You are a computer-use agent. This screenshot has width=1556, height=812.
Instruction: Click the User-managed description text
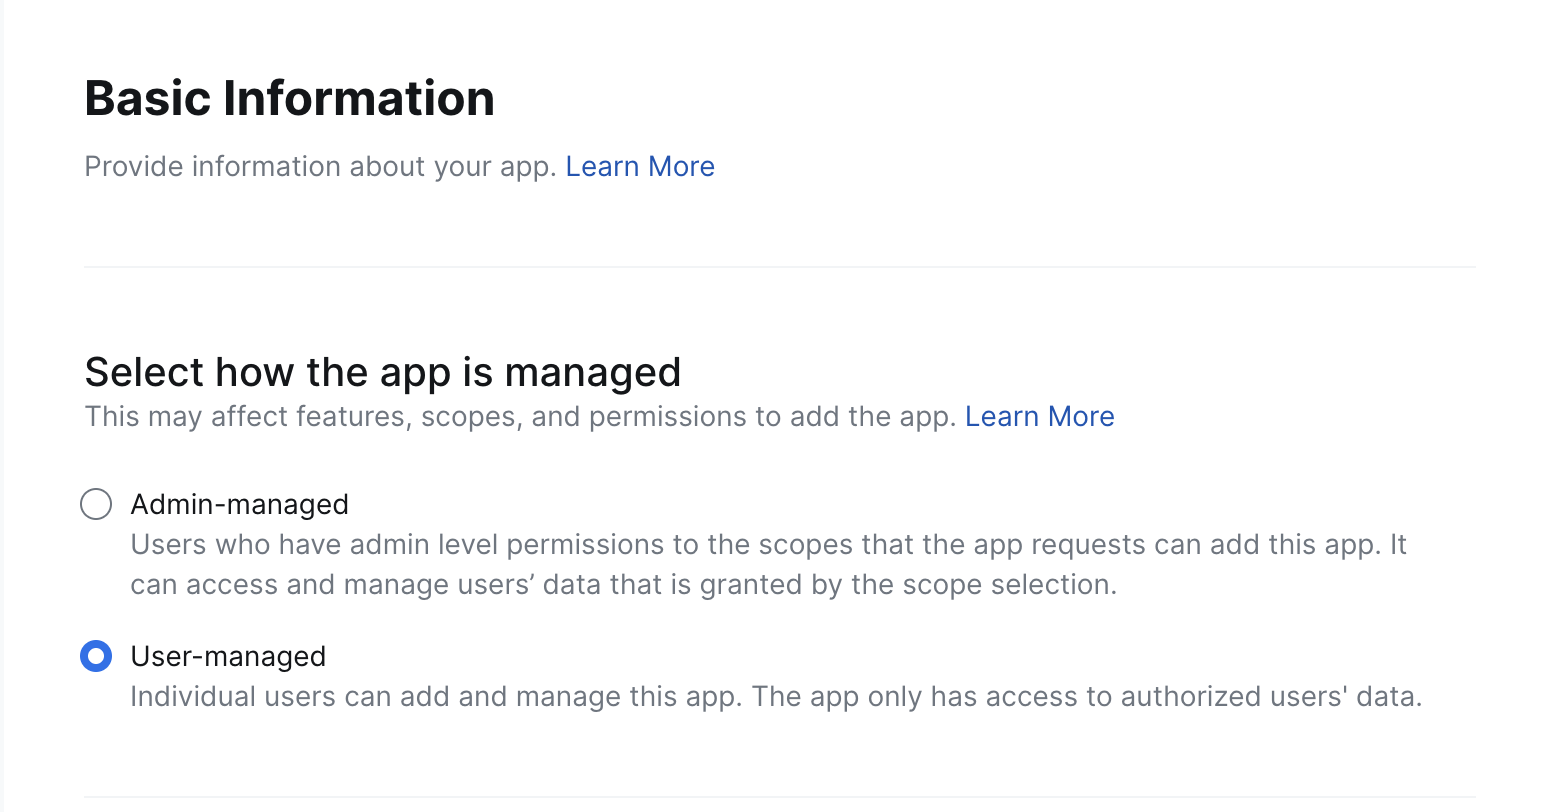(776, 696)
